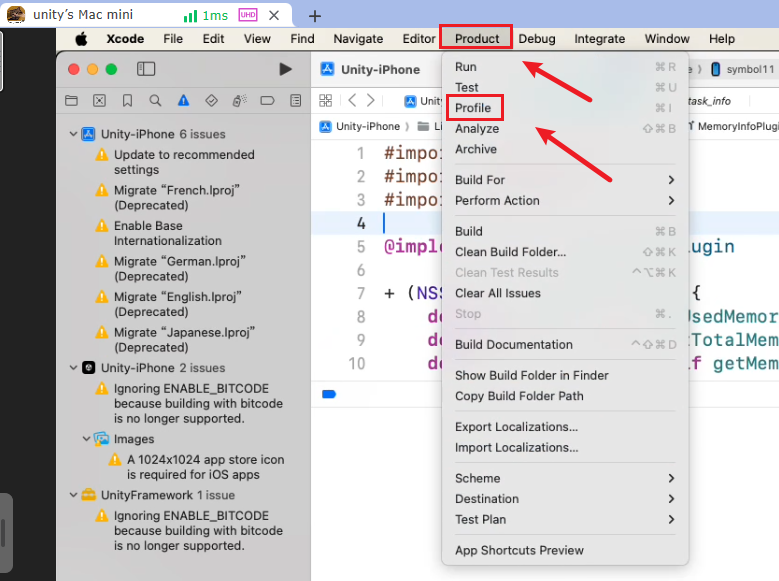Select Clear All Issues menu item

click(565, 293)
